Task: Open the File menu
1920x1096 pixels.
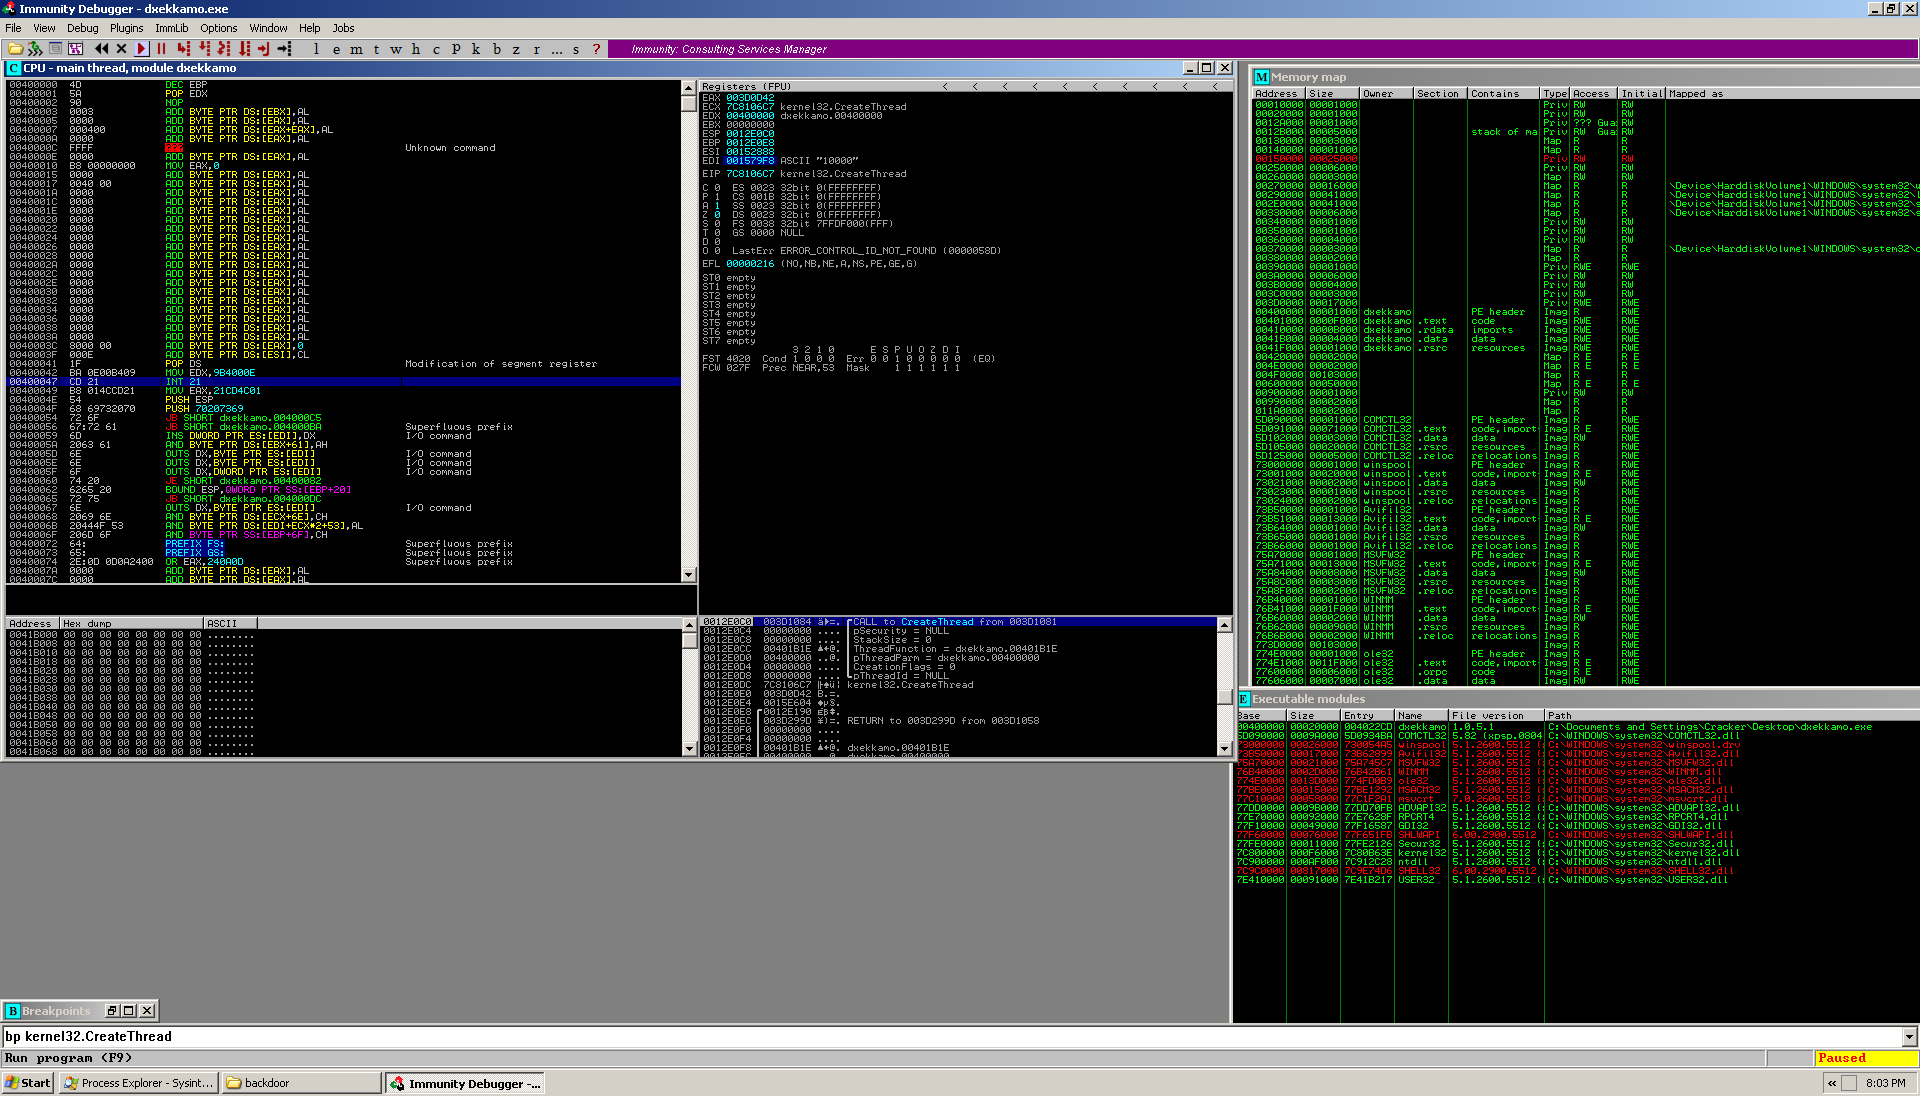Action: tap(13, 28)
